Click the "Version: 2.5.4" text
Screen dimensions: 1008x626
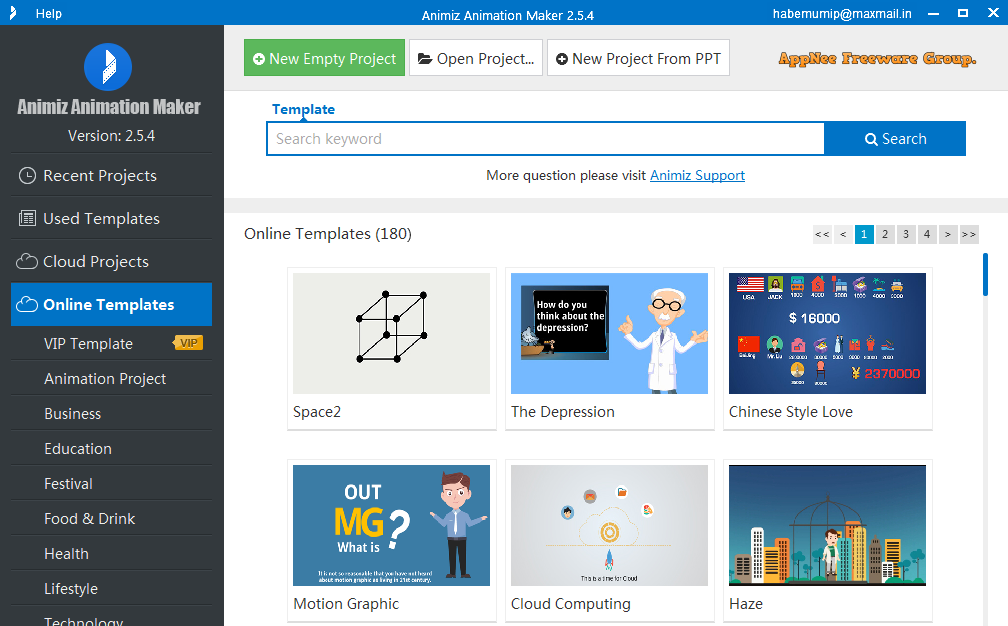point(111,136)
